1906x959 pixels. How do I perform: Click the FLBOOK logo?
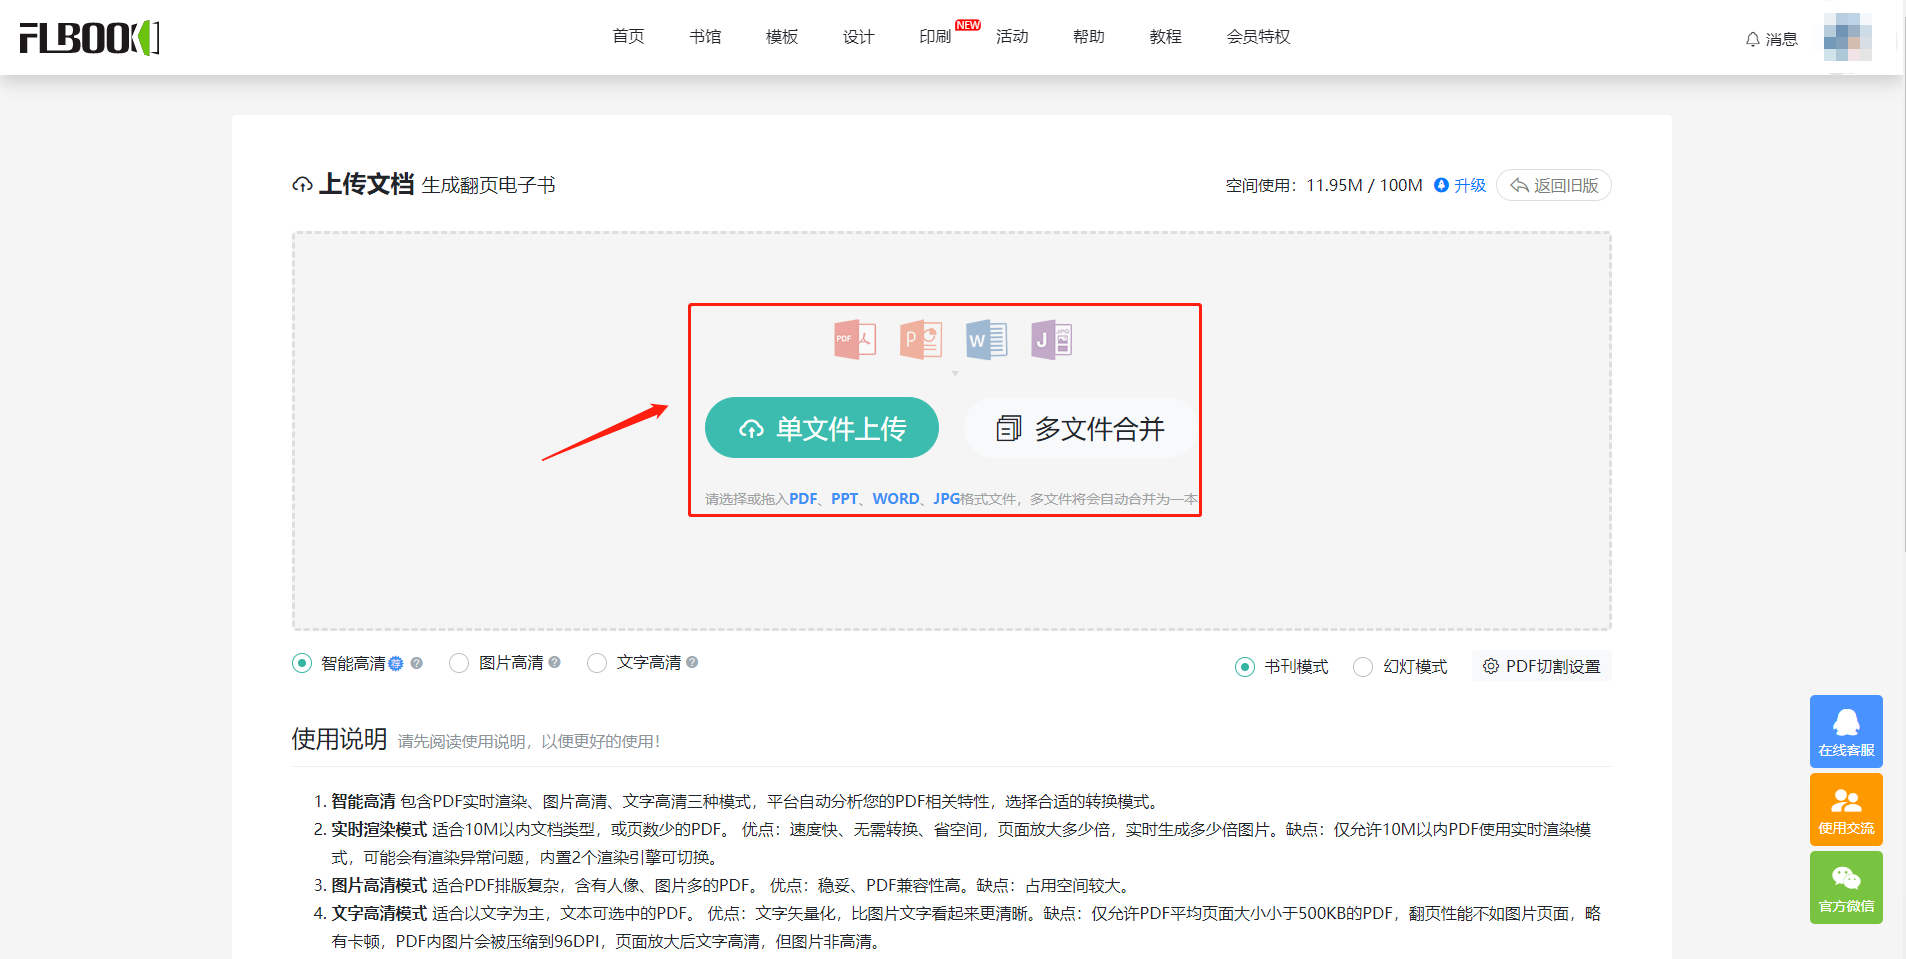tap(90, 38)
